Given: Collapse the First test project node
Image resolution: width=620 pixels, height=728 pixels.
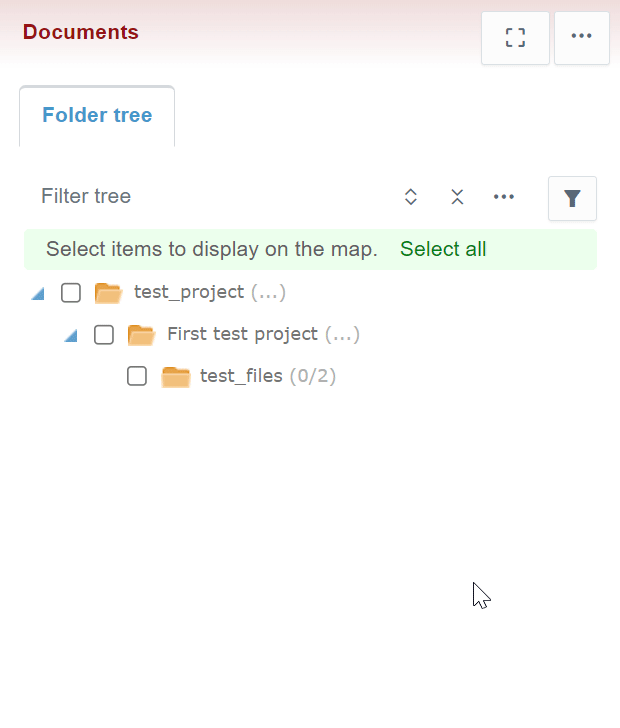Looking at the screenshot, I should 71,336.
